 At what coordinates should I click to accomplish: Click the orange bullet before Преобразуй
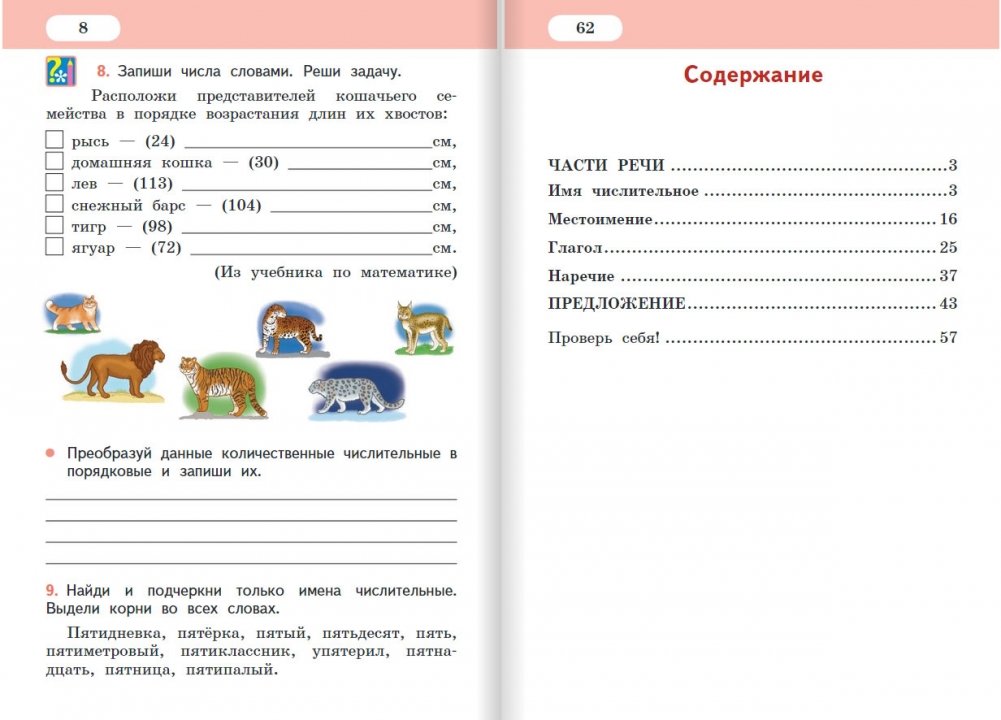(x=51, y=454)
